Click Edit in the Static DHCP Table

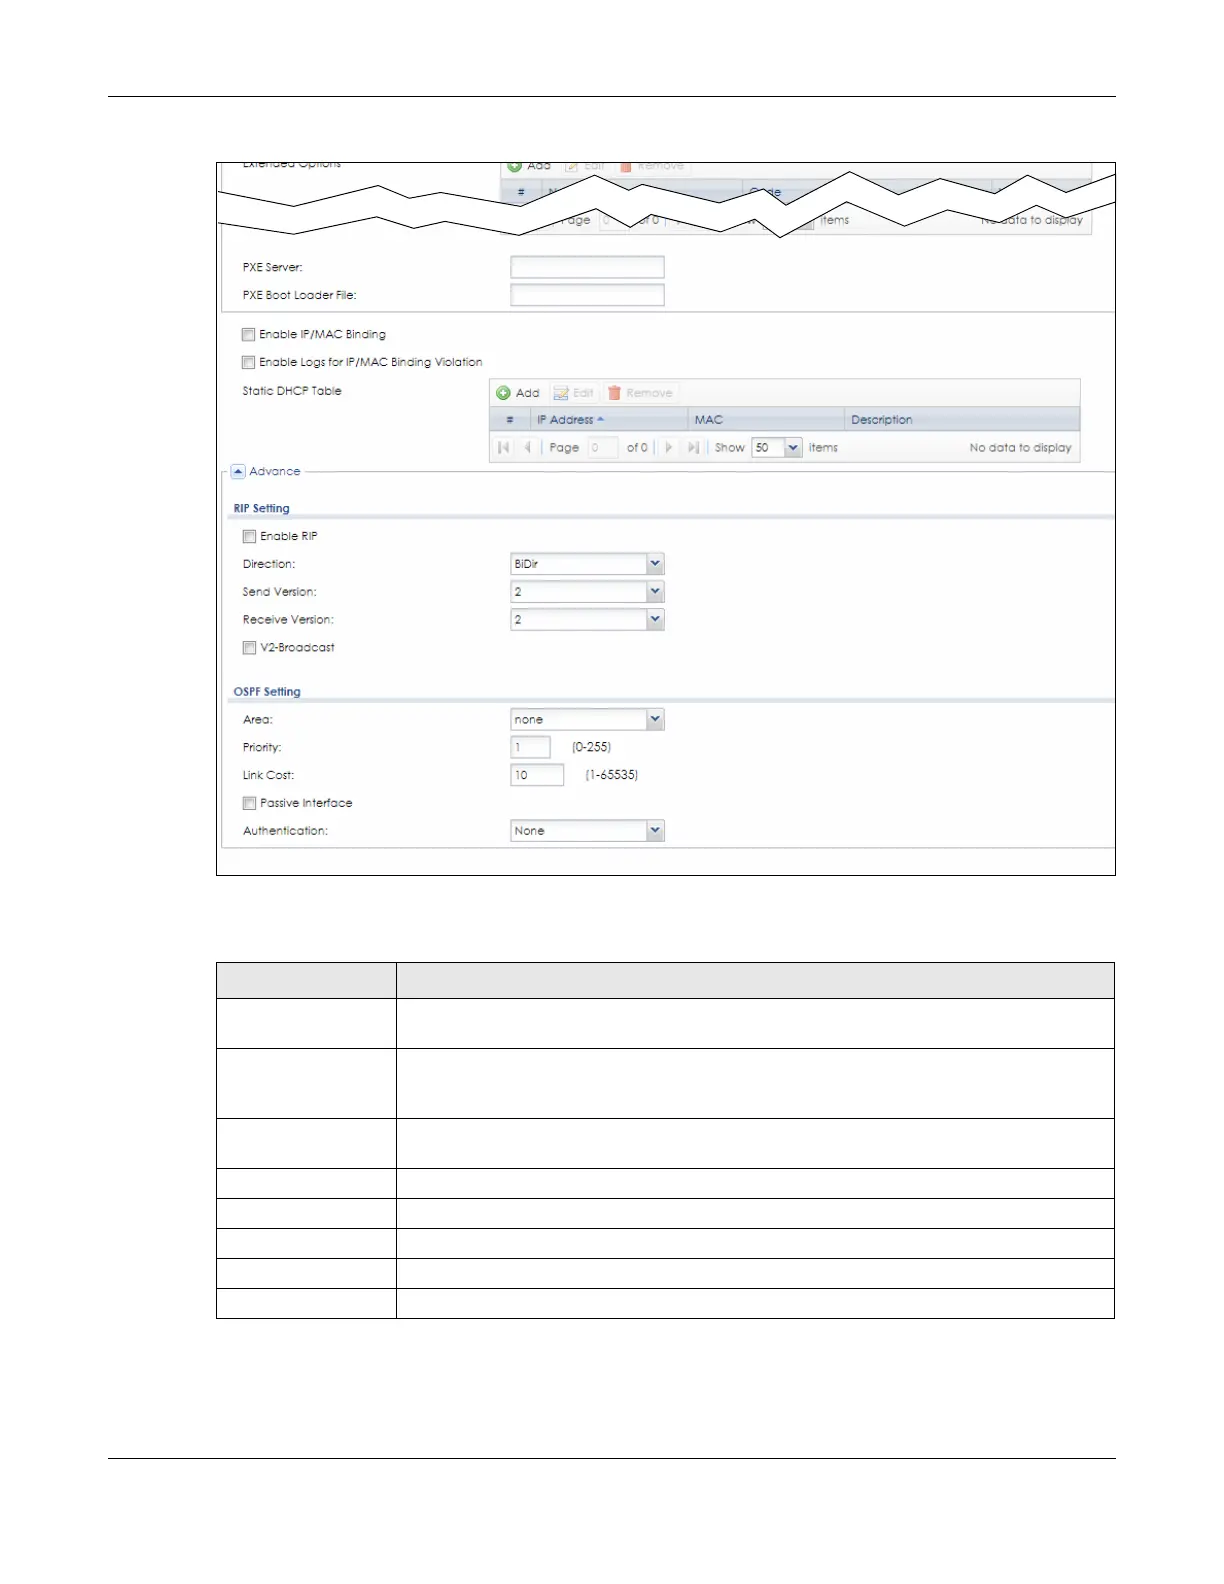[x=574, y=393]
